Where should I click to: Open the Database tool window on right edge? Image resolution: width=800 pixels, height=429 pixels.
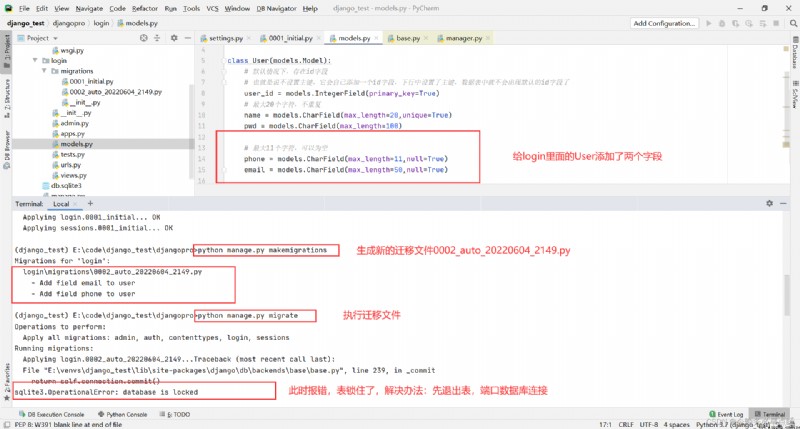tap(795, 52)
